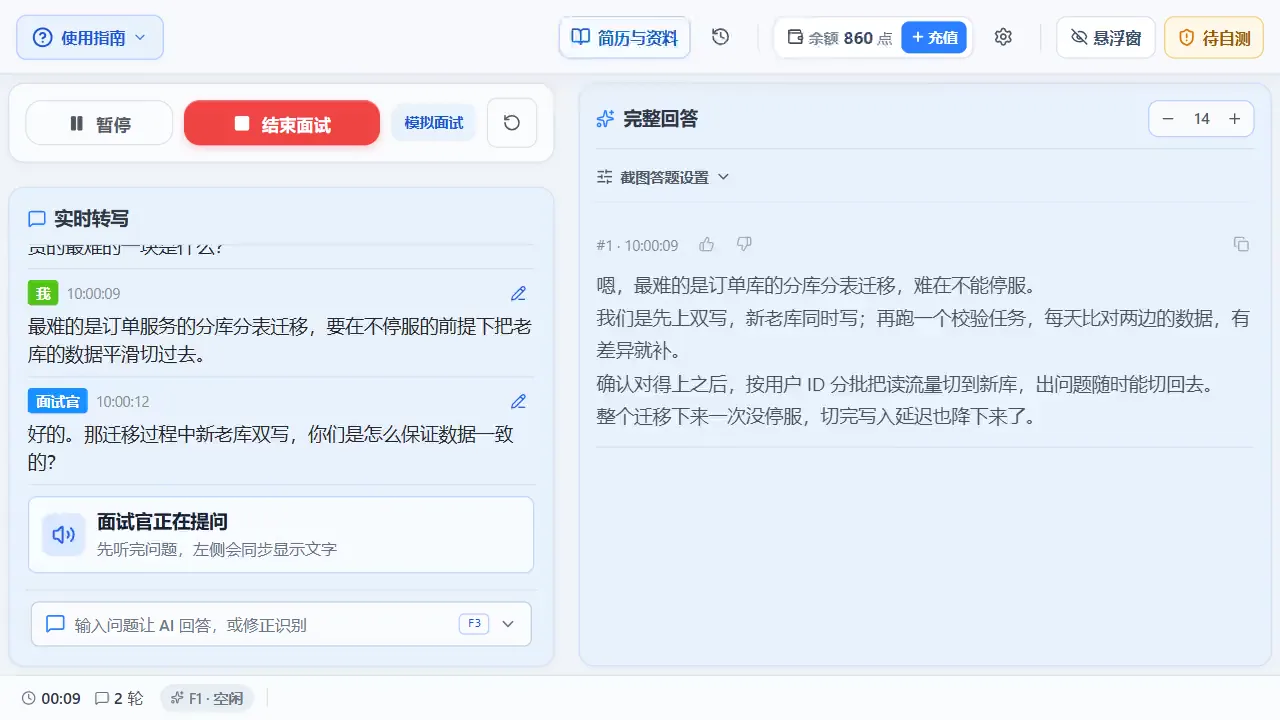Screen dimensions: 1280x720
Task: Click the 余额 860 点 balance text
Action: (850, 38)
